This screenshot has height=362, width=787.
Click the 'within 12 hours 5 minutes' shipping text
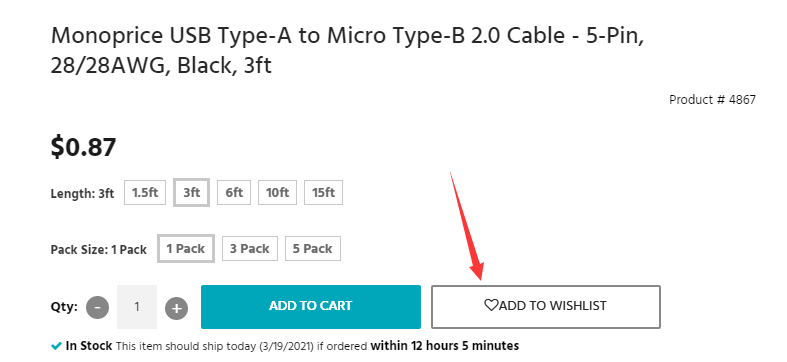tap(445, 346)
